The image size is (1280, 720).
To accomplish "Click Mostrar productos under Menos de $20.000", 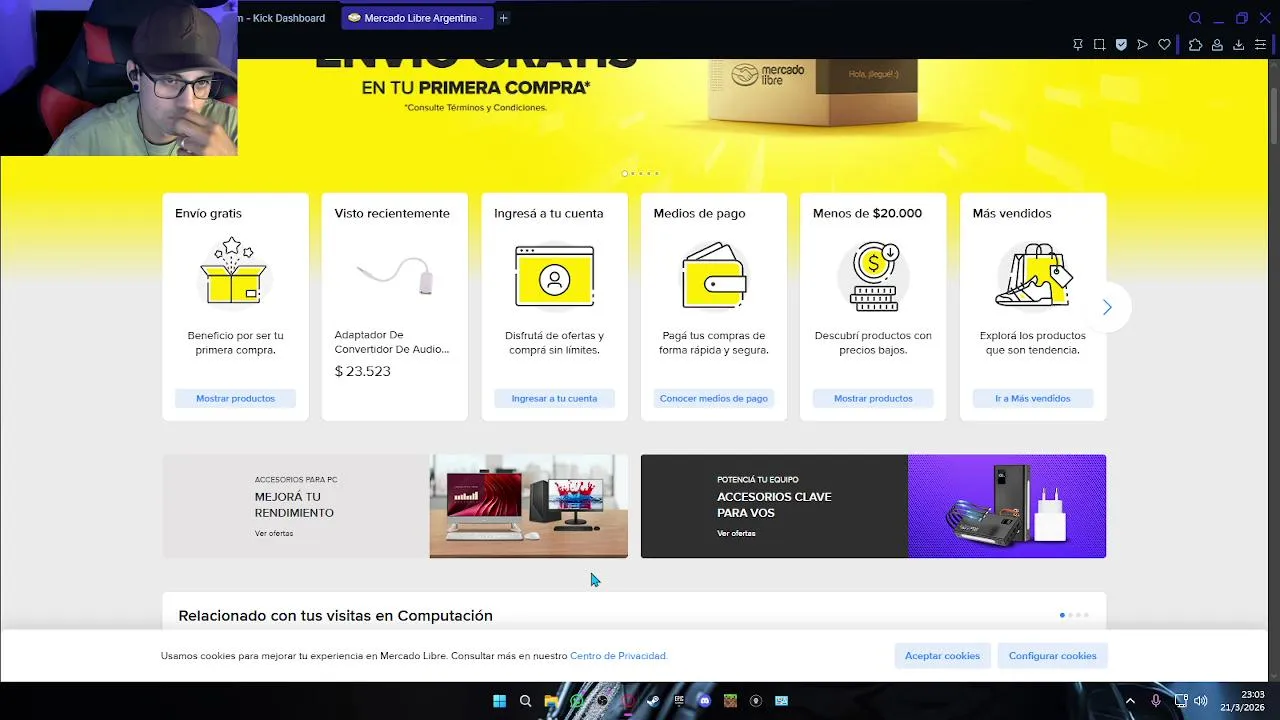I will [x=873, y=398].
